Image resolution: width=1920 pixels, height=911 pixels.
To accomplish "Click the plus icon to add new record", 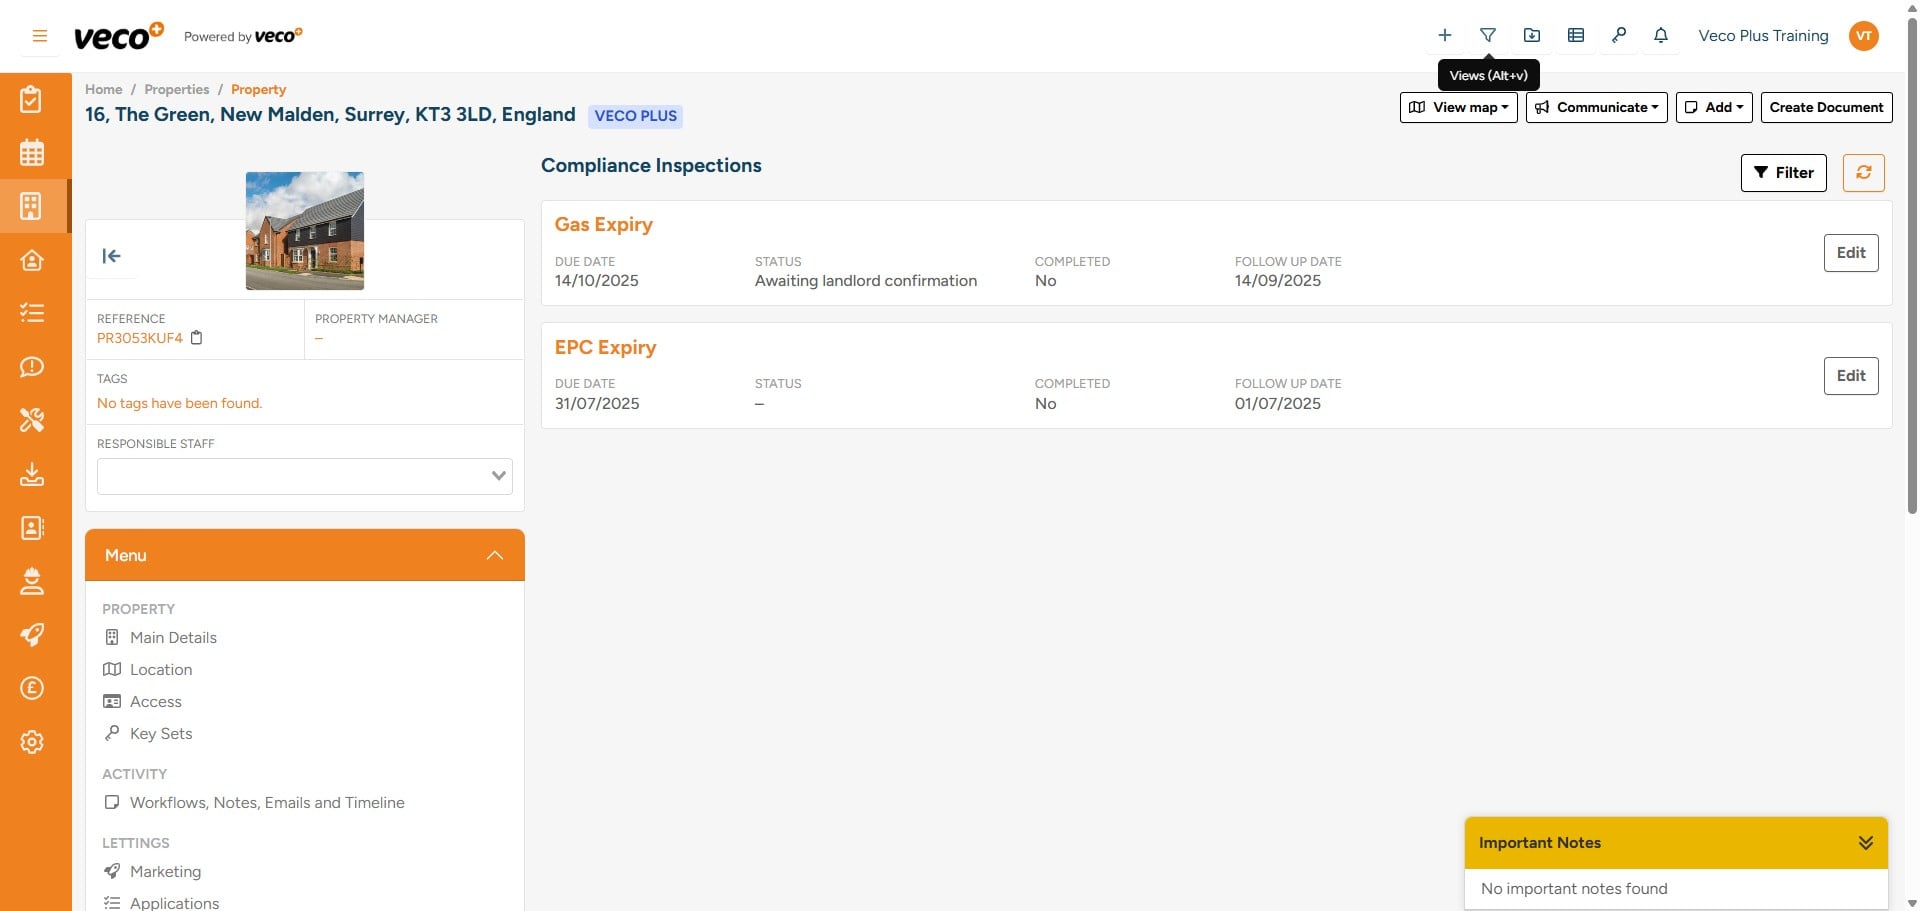I will pyautogui.click(x=1444, y=34).
